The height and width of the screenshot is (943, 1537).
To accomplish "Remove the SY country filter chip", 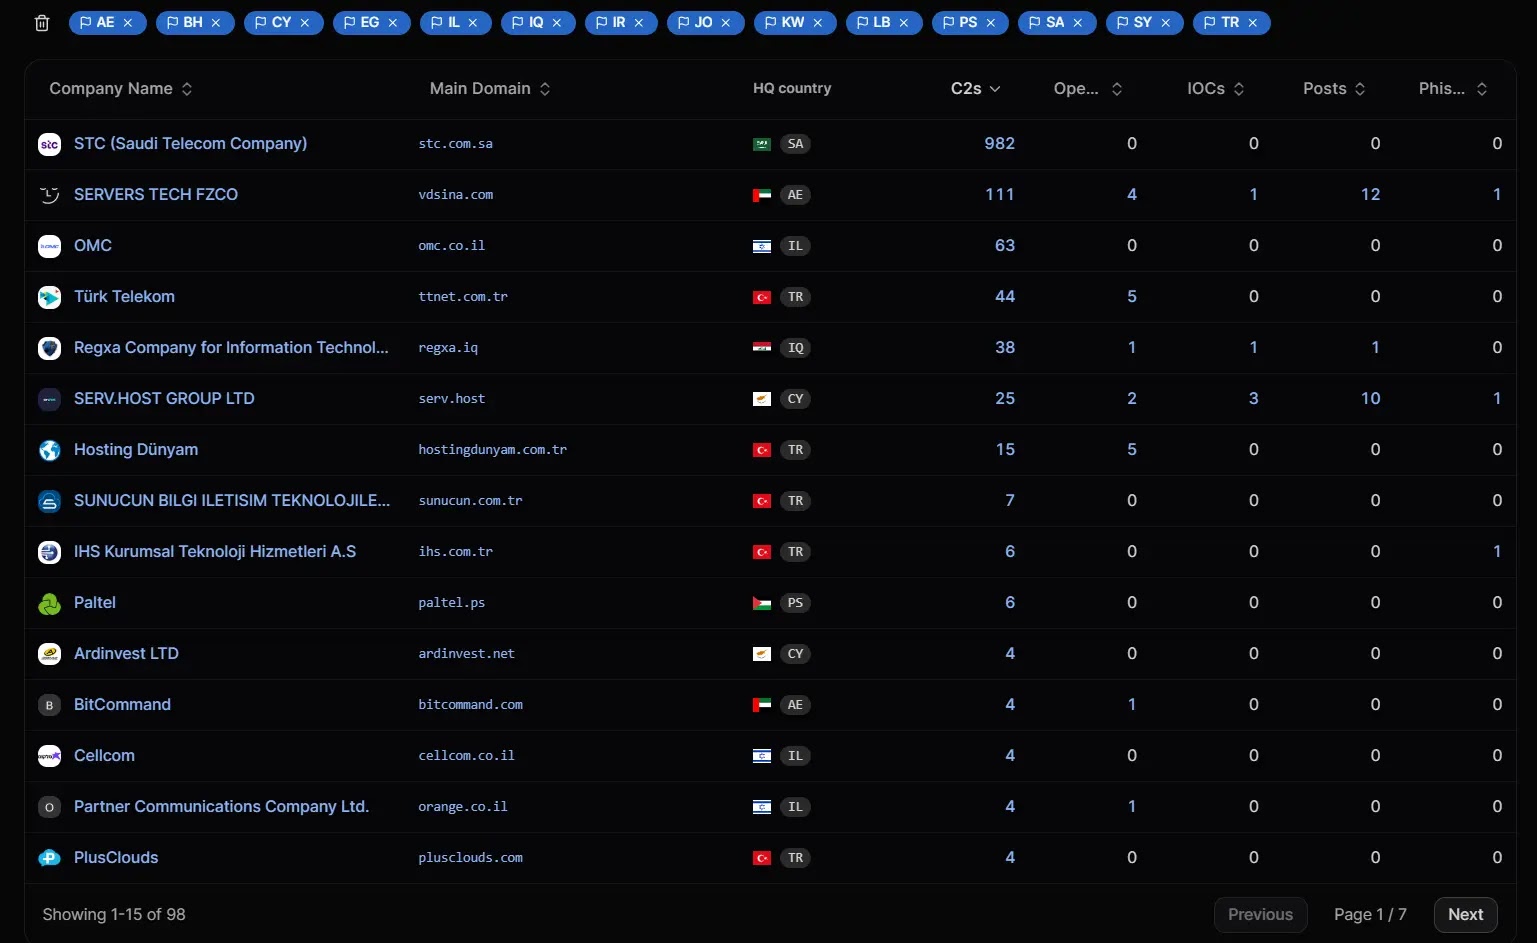I will pyautogui.click(x=1166, y=23).
